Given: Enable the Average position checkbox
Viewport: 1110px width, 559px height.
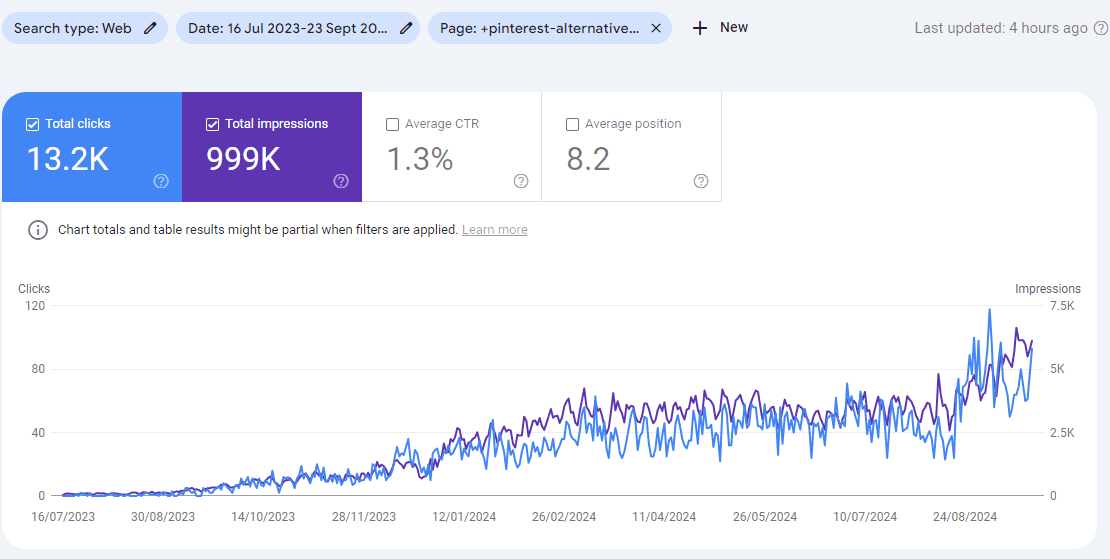Looking at the screenshot, I should coord(572,124).
